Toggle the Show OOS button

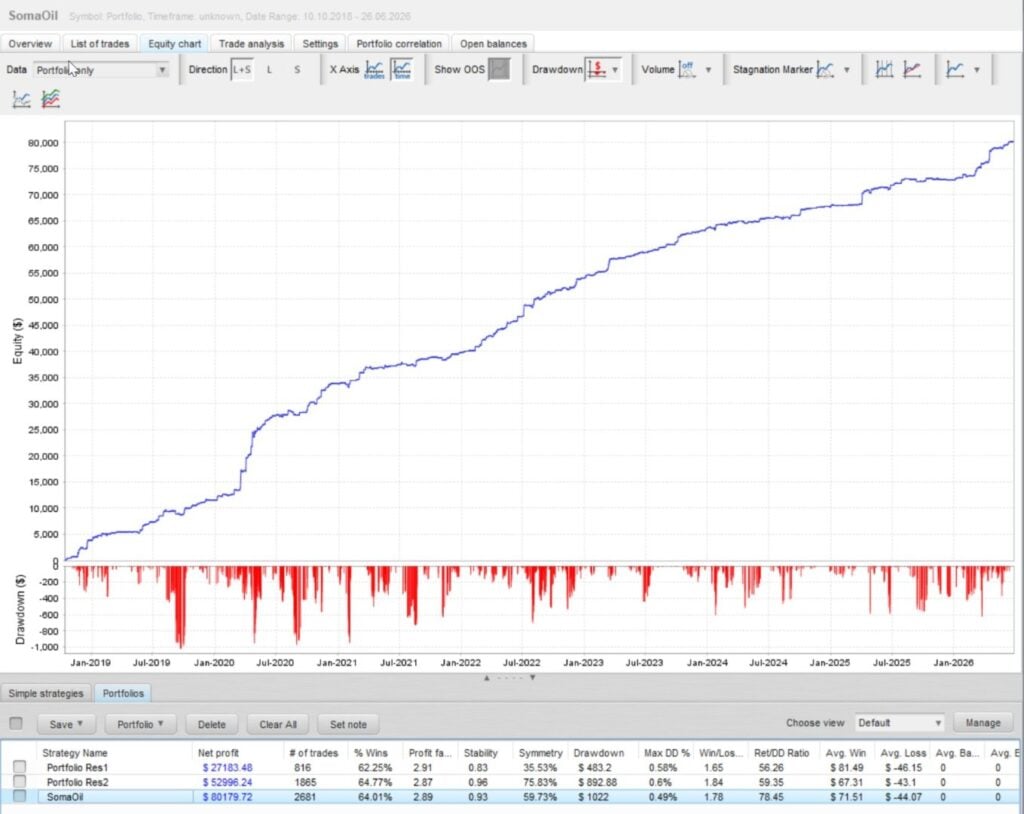coord(500,69)
